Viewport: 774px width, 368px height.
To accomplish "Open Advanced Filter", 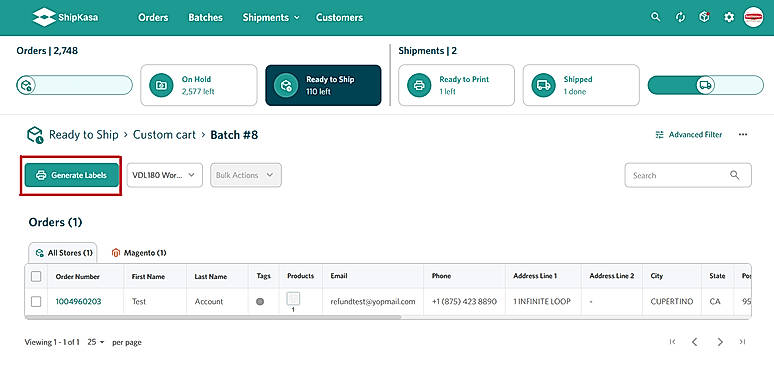I will click(x=689, y=135).
